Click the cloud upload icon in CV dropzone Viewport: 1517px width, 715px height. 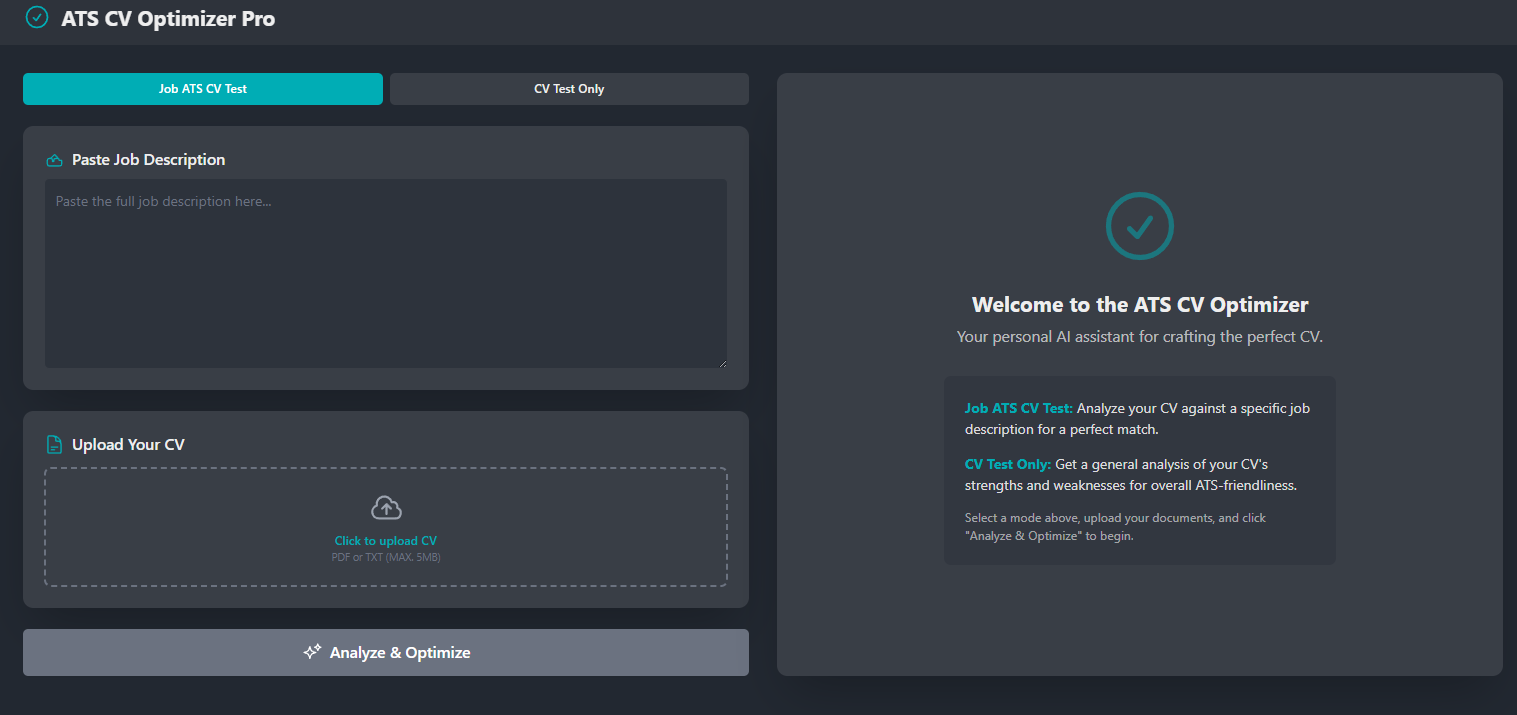(386, 508)
